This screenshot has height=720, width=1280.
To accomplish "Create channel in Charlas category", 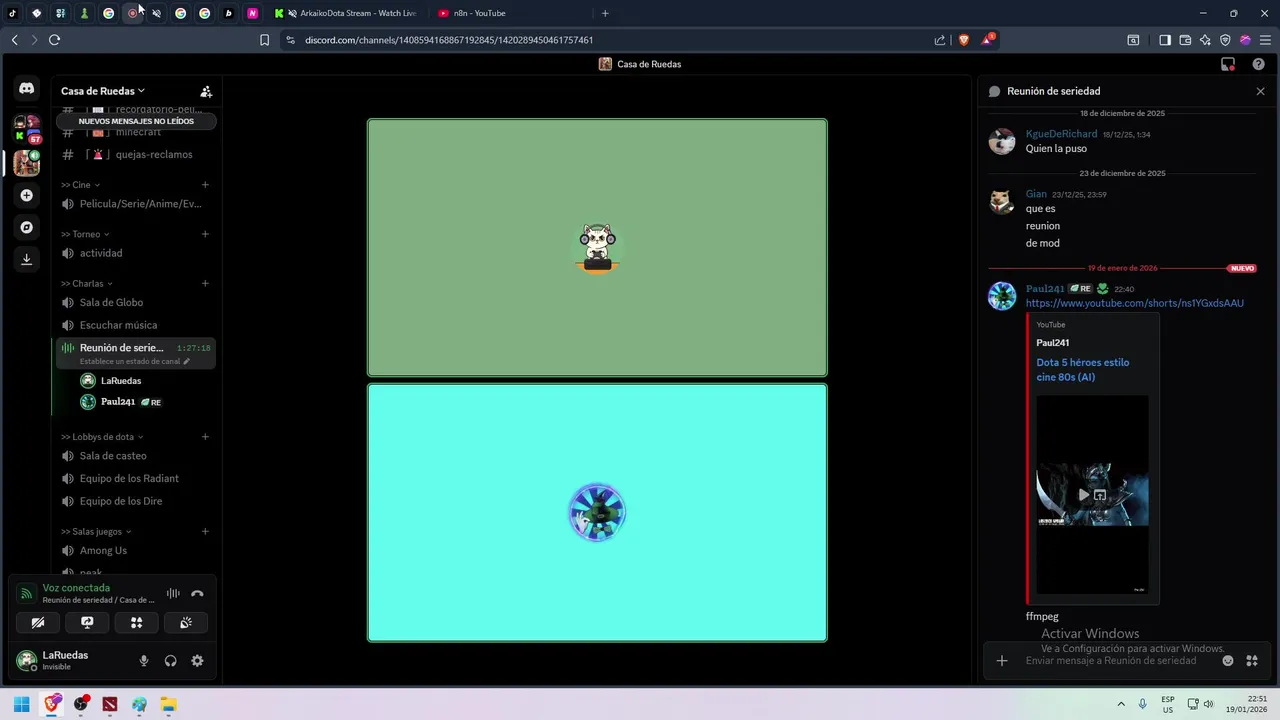I will tap(205, 283).
